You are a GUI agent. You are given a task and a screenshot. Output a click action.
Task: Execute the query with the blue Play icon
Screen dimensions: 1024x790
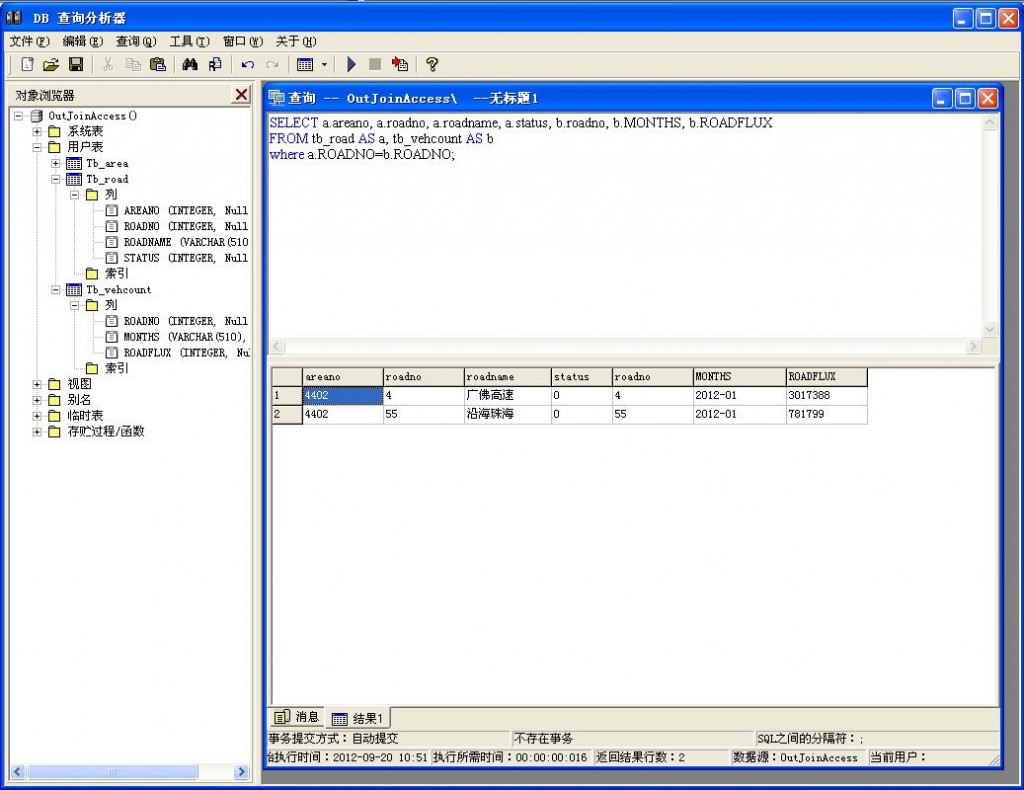point(352,64)
